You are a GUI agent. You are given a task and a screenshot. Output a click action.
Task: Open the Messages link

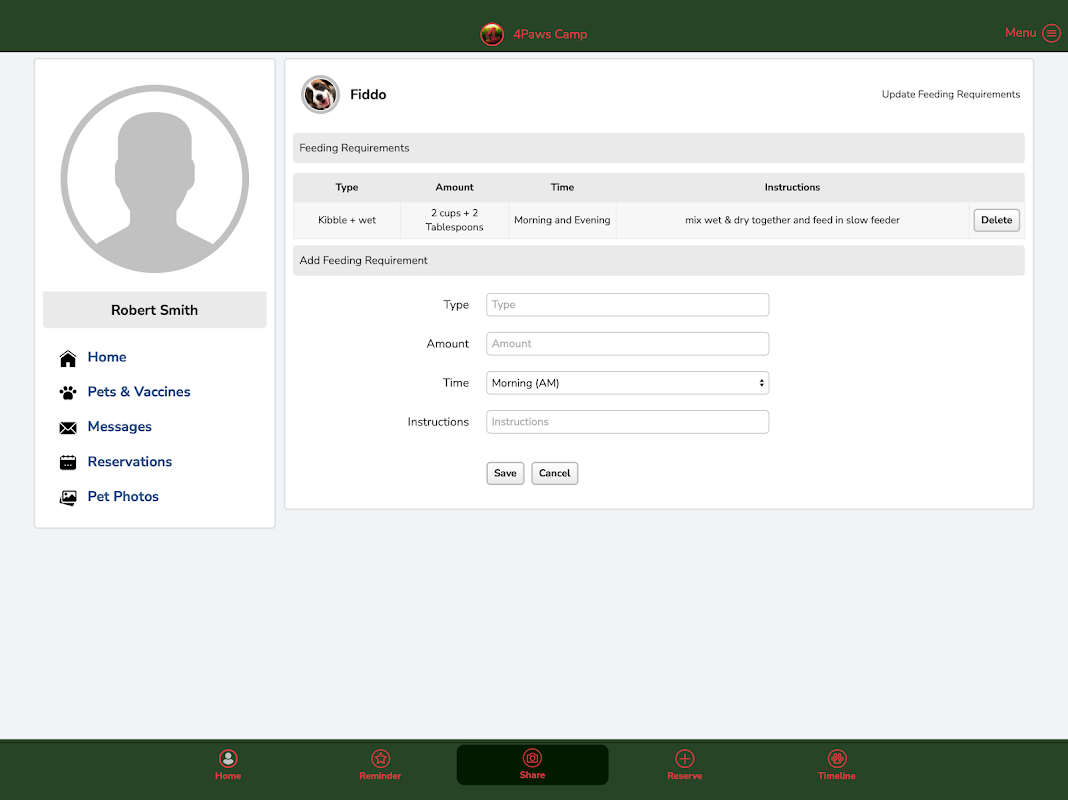tap(120, 426)
